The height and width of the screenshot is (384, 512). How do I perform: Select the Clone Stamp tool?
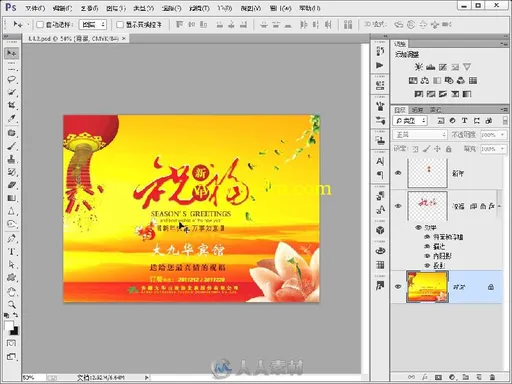12,159
